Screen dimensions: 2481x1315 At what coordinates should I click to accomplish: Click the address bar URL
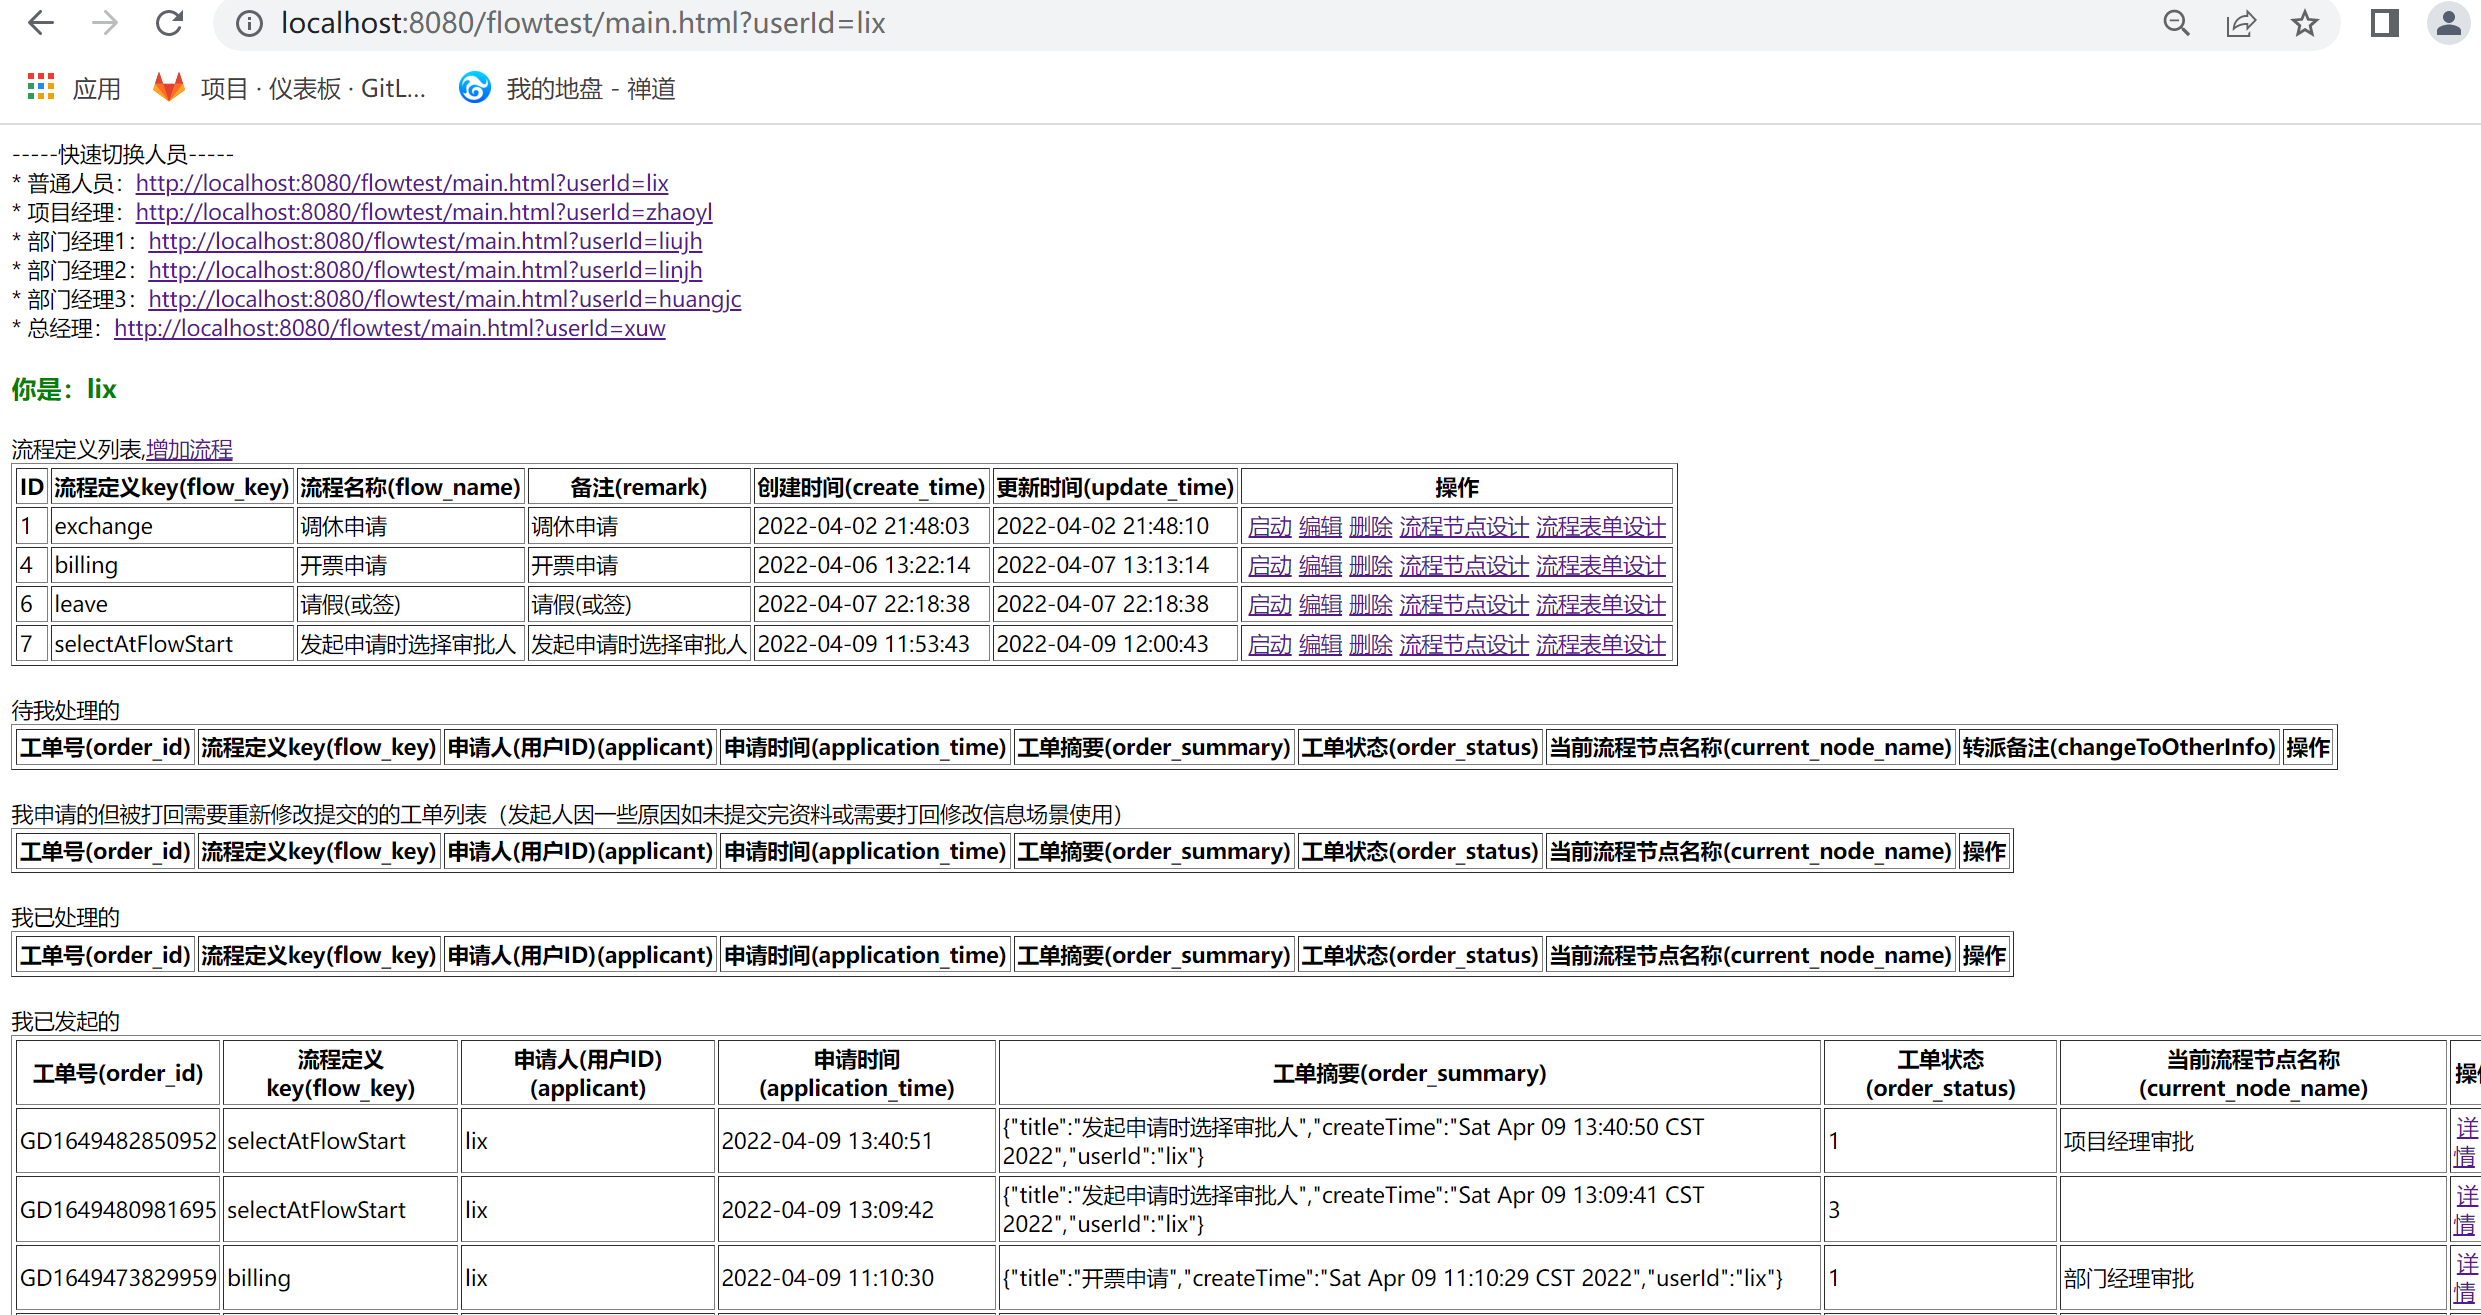click(583, 23)
